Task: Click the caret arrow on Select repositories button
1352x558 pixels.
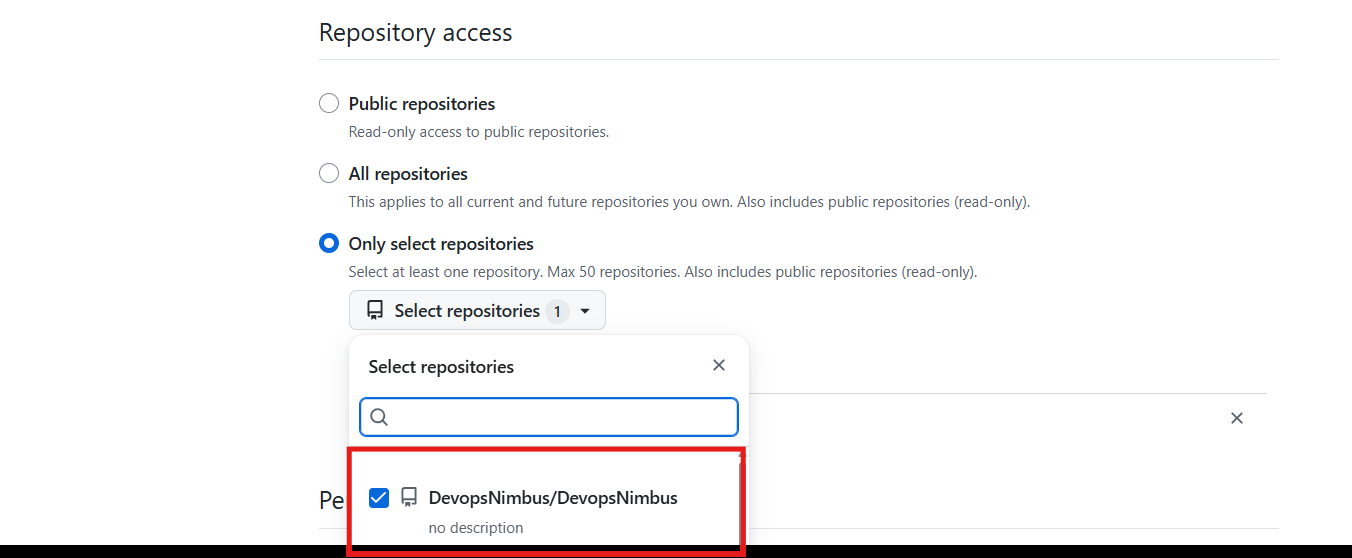Action: (585, 311)
